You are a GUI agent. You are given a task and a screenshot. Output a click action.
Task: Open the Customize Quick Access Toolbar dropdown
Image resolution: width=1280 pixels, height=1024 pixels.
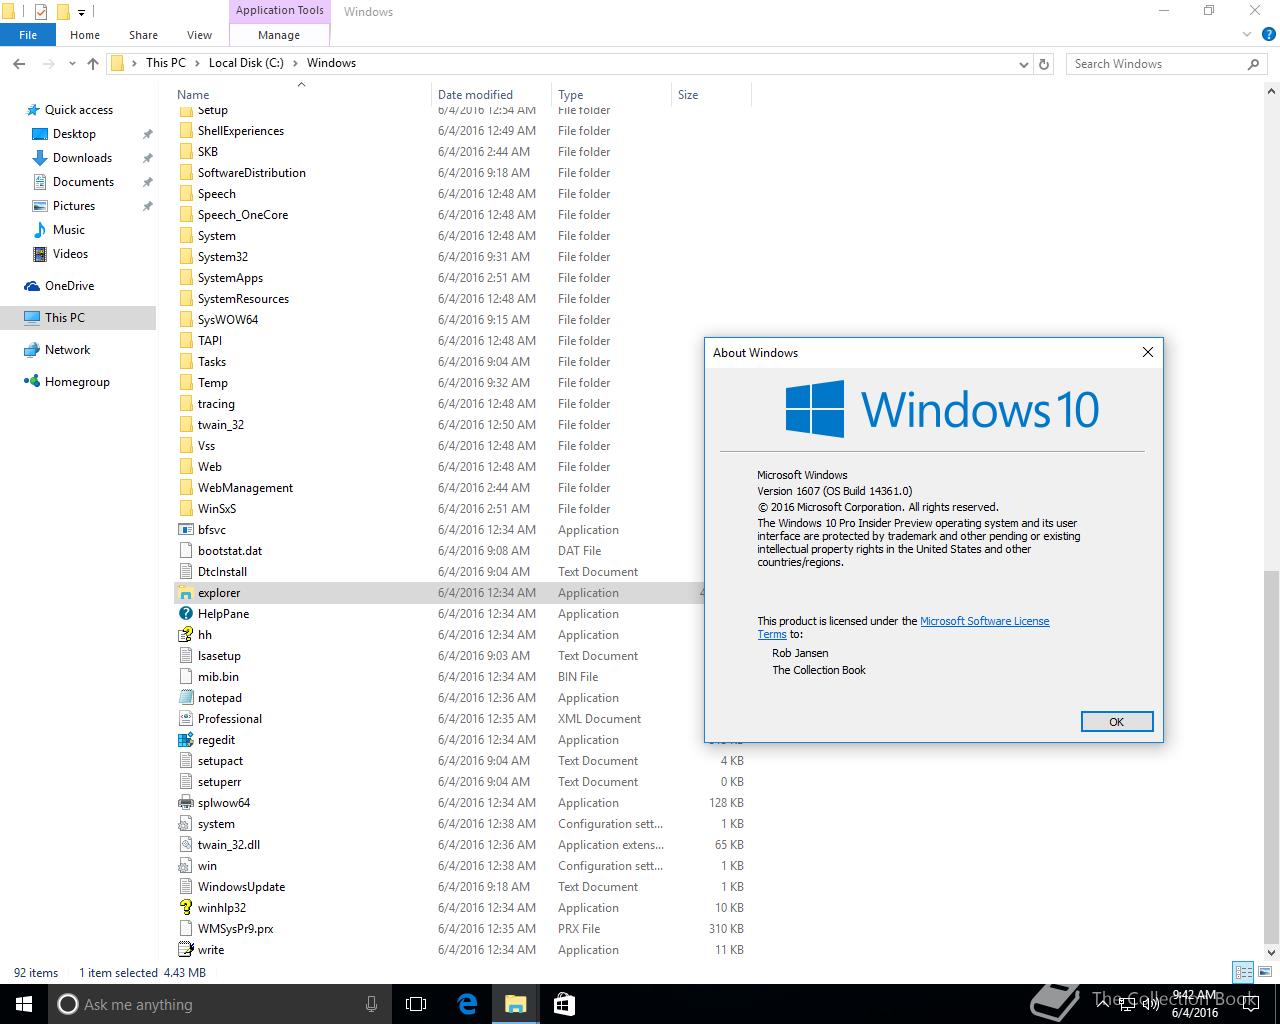[82, 13]
